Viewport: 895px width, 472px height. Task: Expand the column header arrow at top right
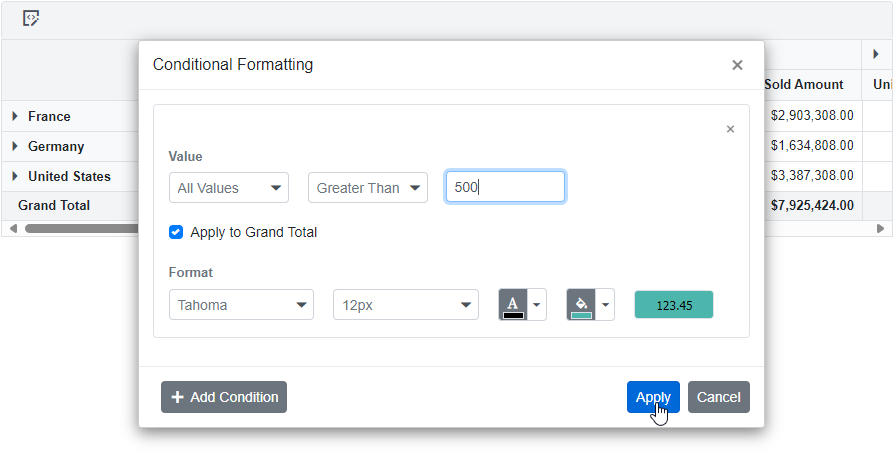tap(876, 54)
